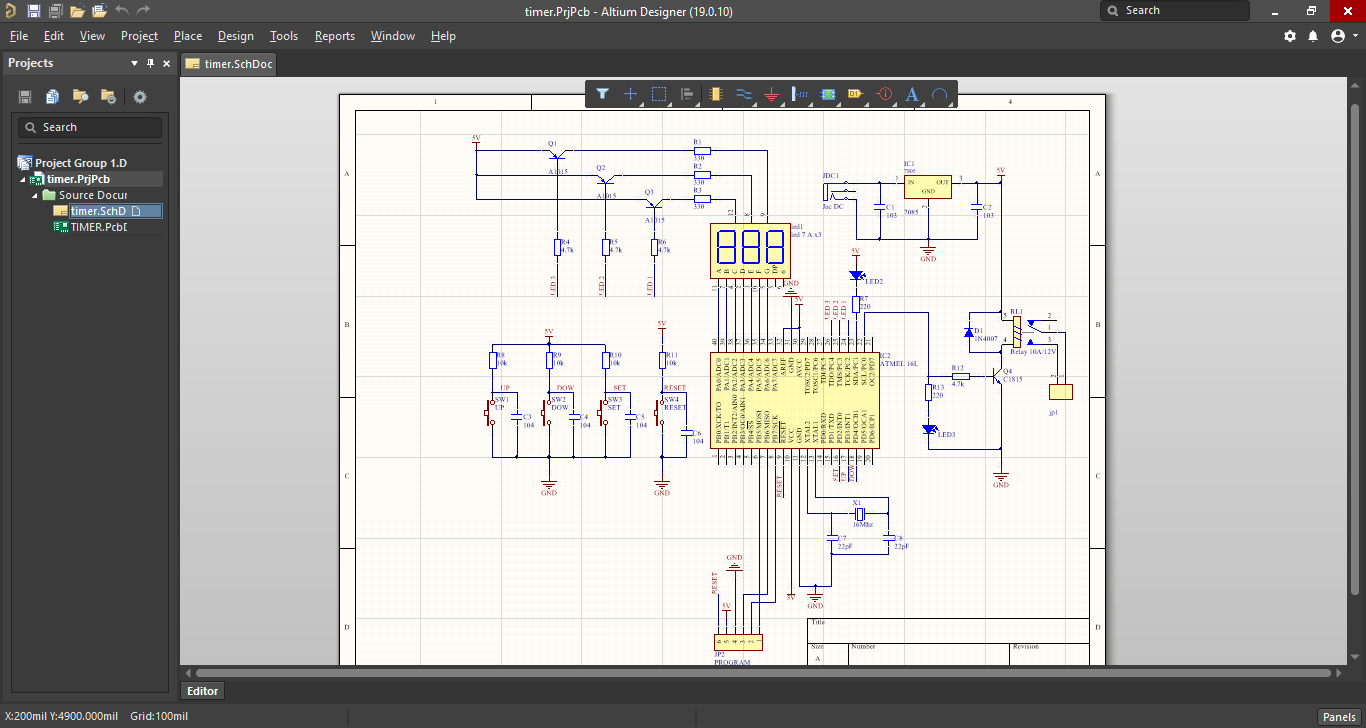
Task: Select the Text String A tool
Action: [912, 94]
